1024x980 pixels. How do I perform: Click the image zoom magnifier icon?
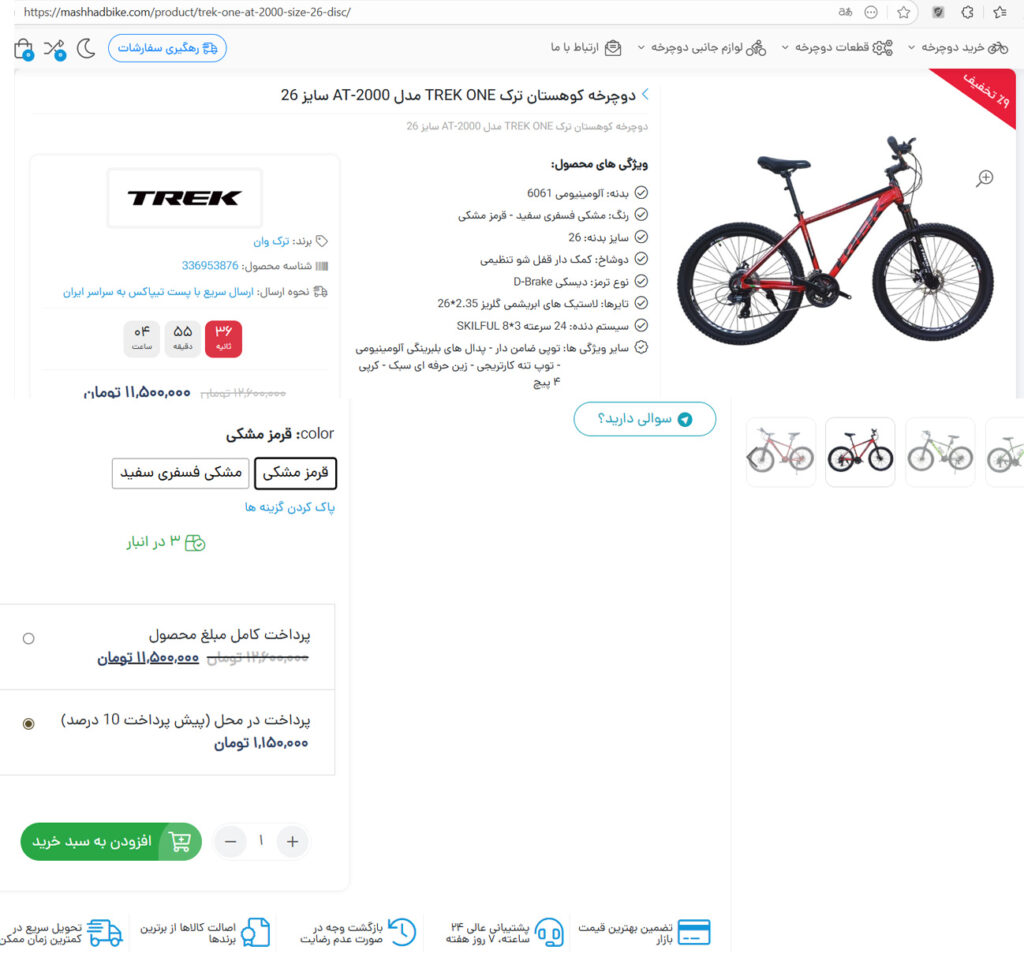(x=985, y=178)
